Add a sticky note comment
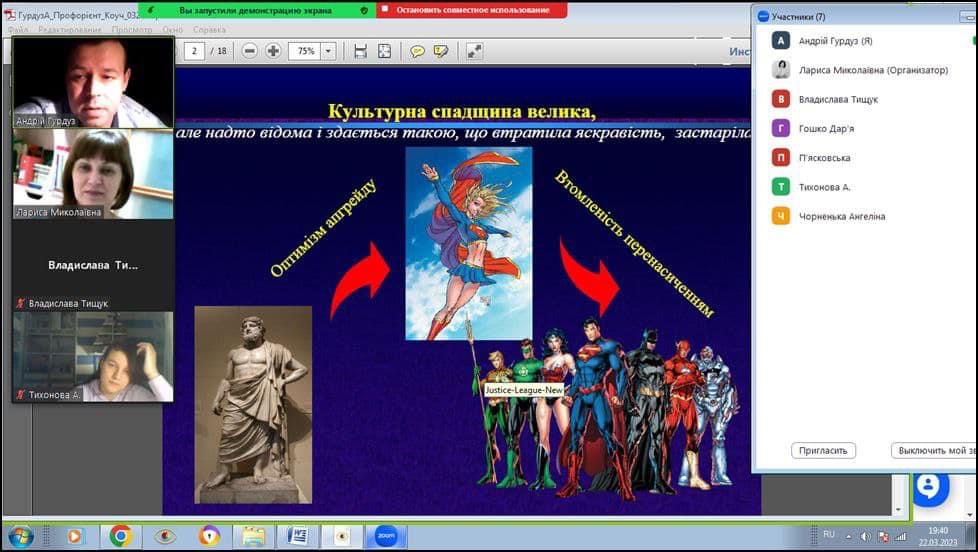The height and width of the screenshot is (552, 978). [417, 51]
